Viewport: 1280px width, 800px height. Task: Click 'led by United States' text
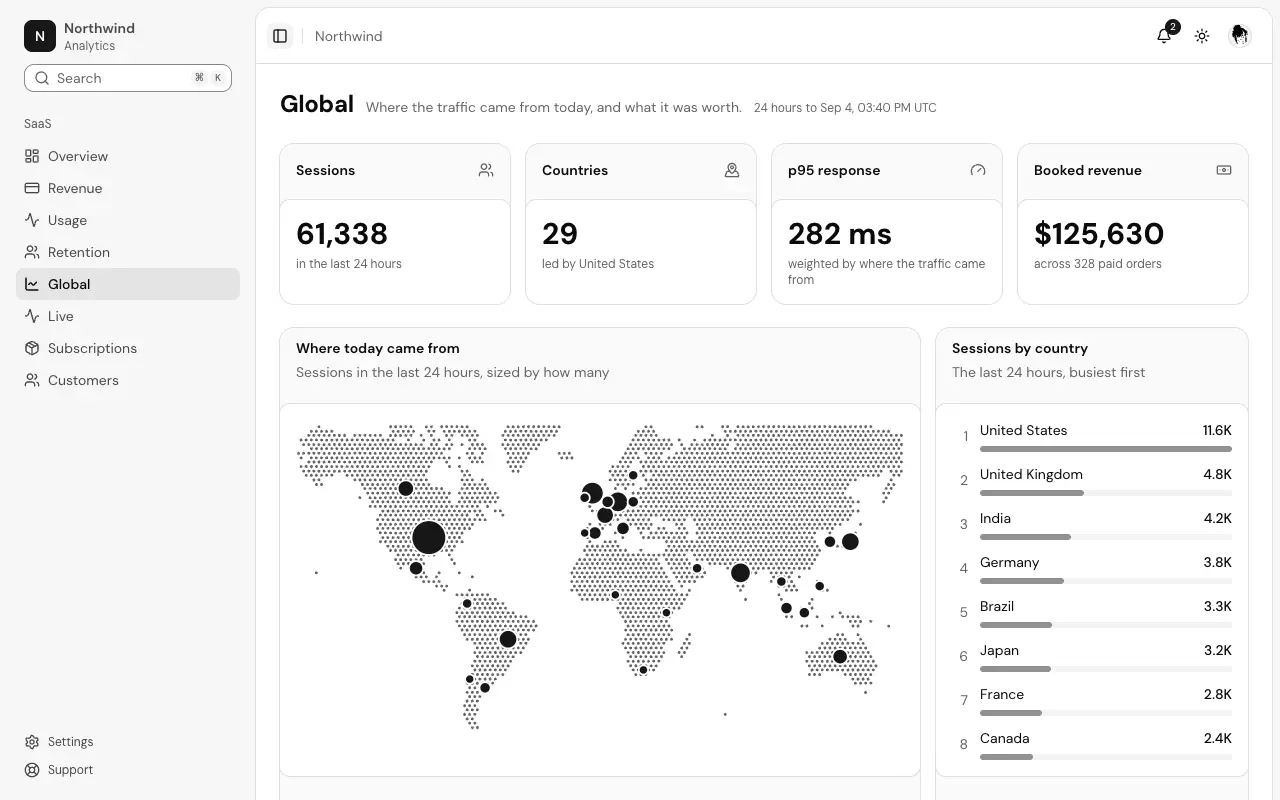click(x=598, y=264)
